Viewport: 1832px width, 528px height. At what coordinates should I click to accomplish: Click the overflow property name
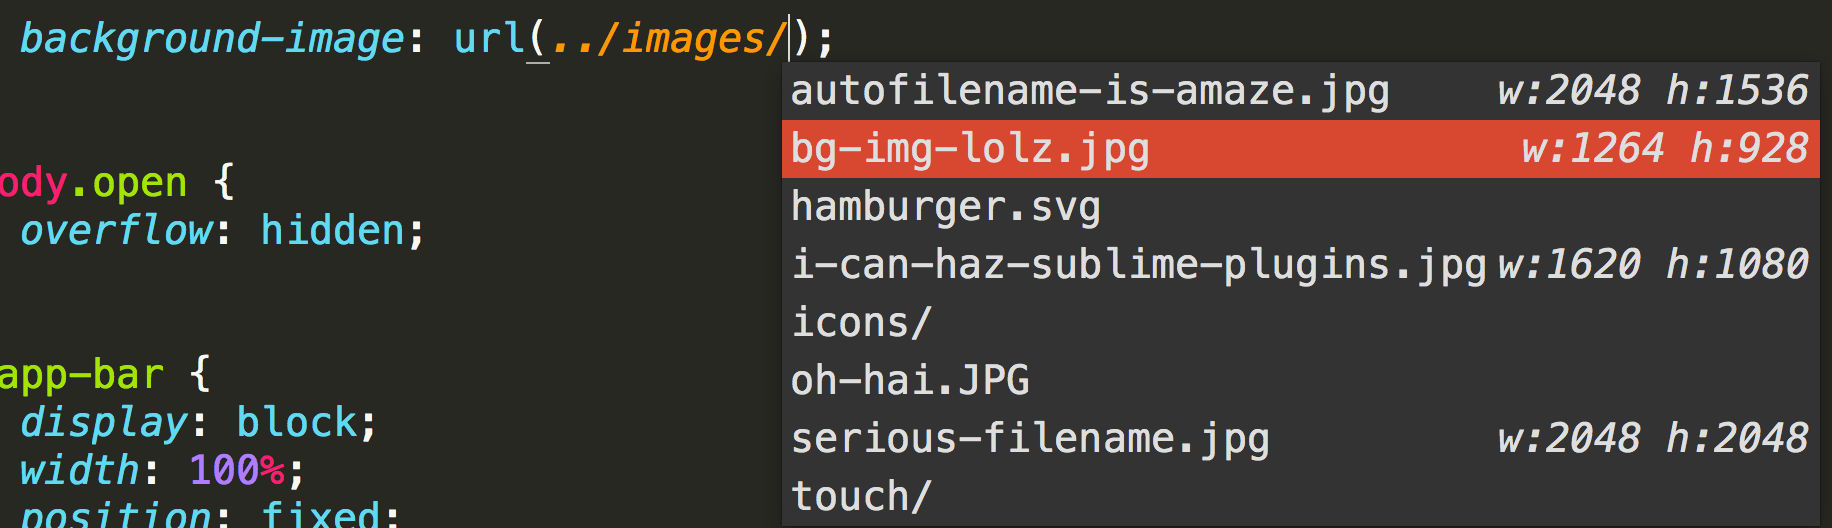[116, 231]
